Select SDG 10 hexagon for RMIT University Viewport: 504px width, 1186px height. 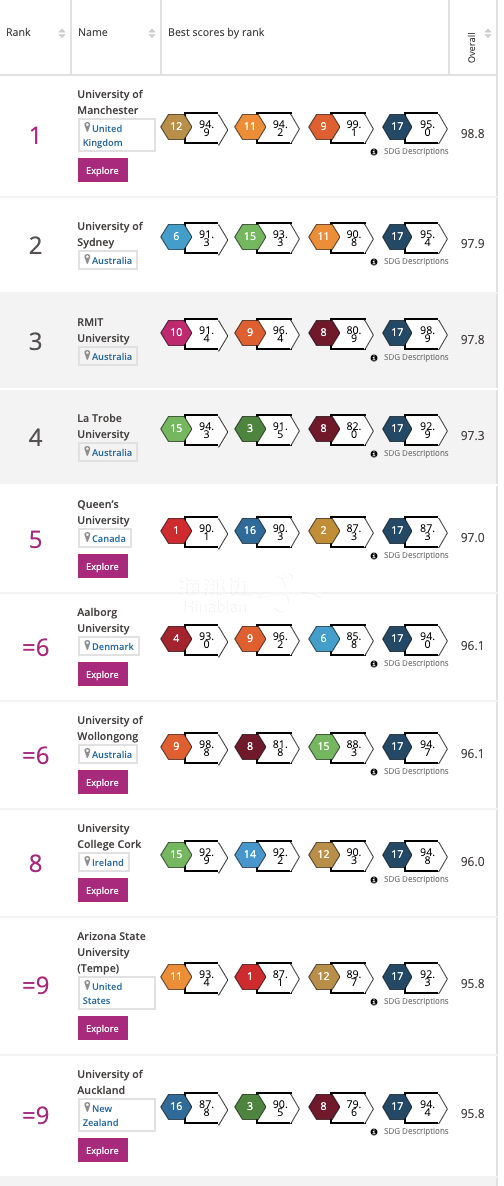pos(176,333)
